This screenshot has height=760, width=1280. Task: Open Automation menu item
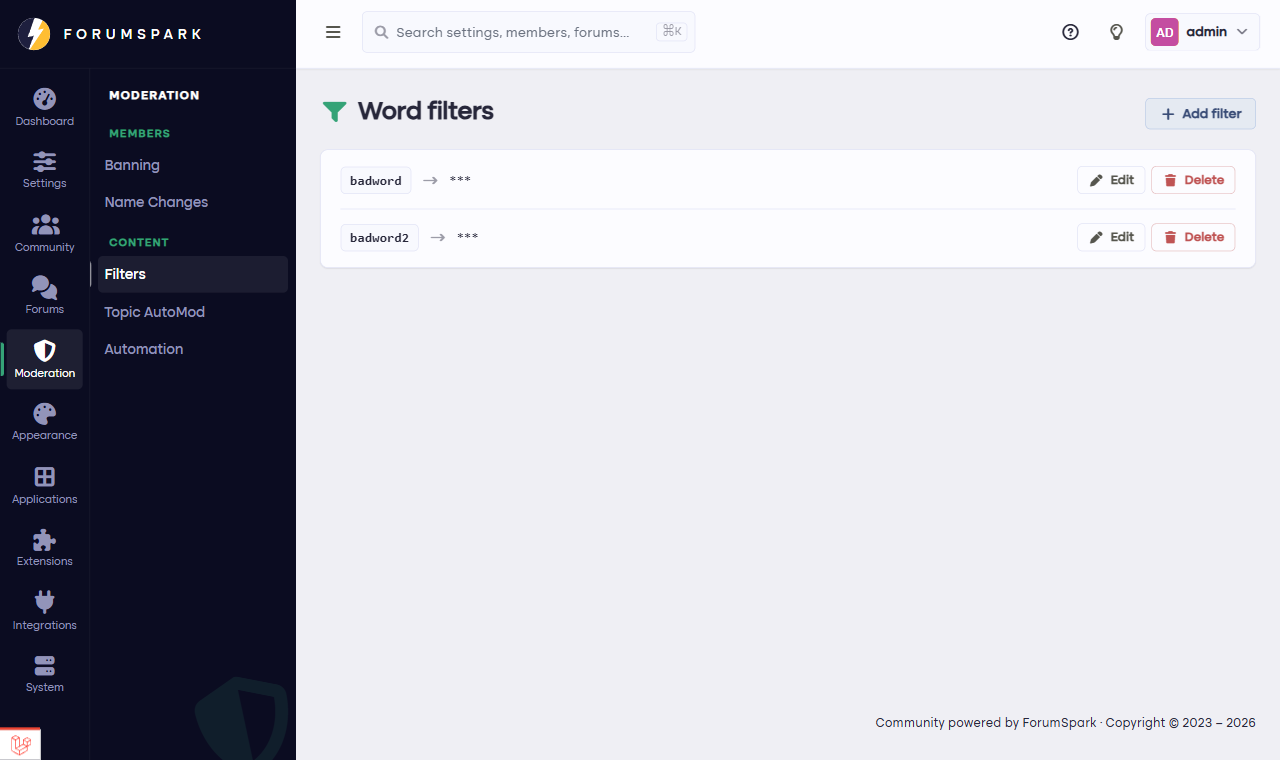193,349
